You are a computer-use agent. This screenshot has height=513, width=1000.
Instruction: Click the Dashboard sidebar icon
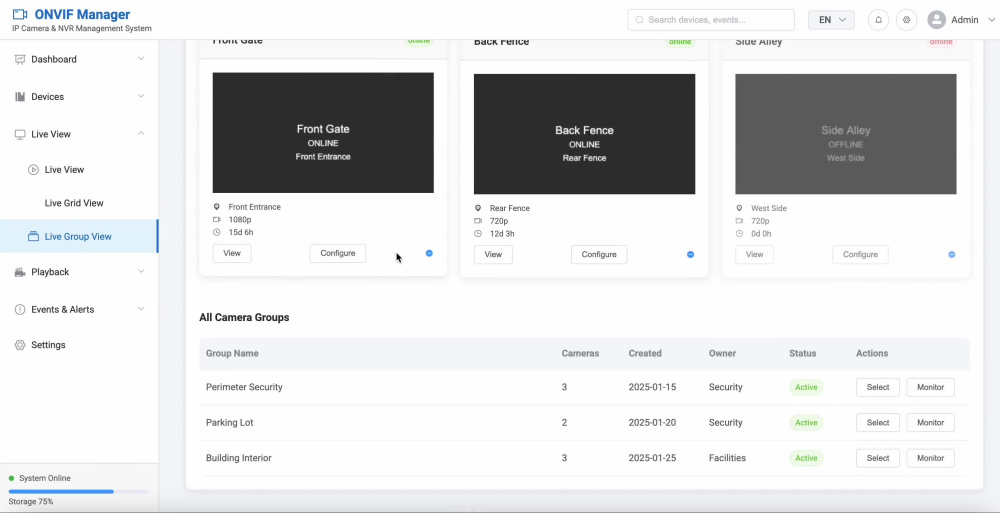20,59
